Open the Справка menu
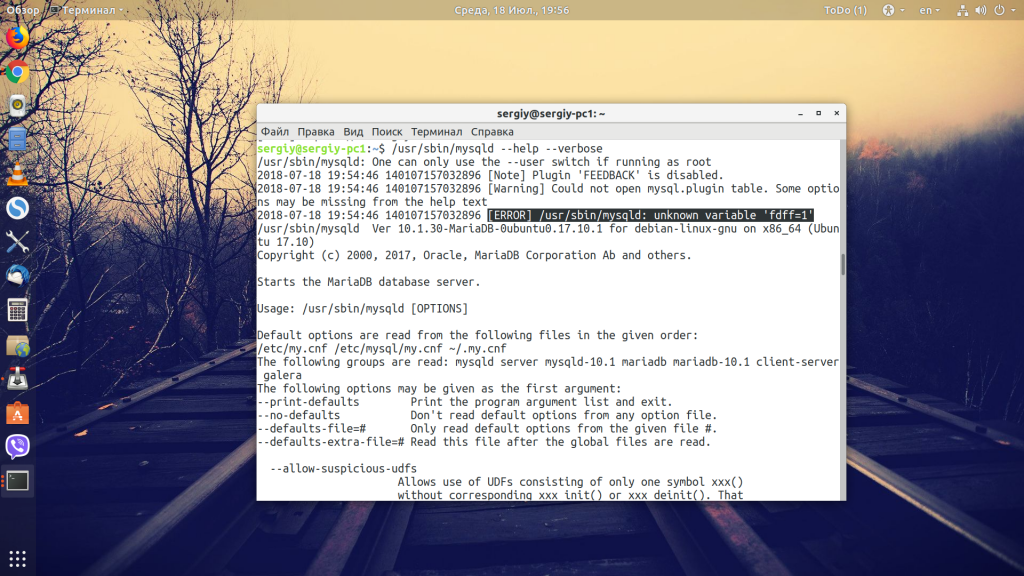 pos(492,131)
